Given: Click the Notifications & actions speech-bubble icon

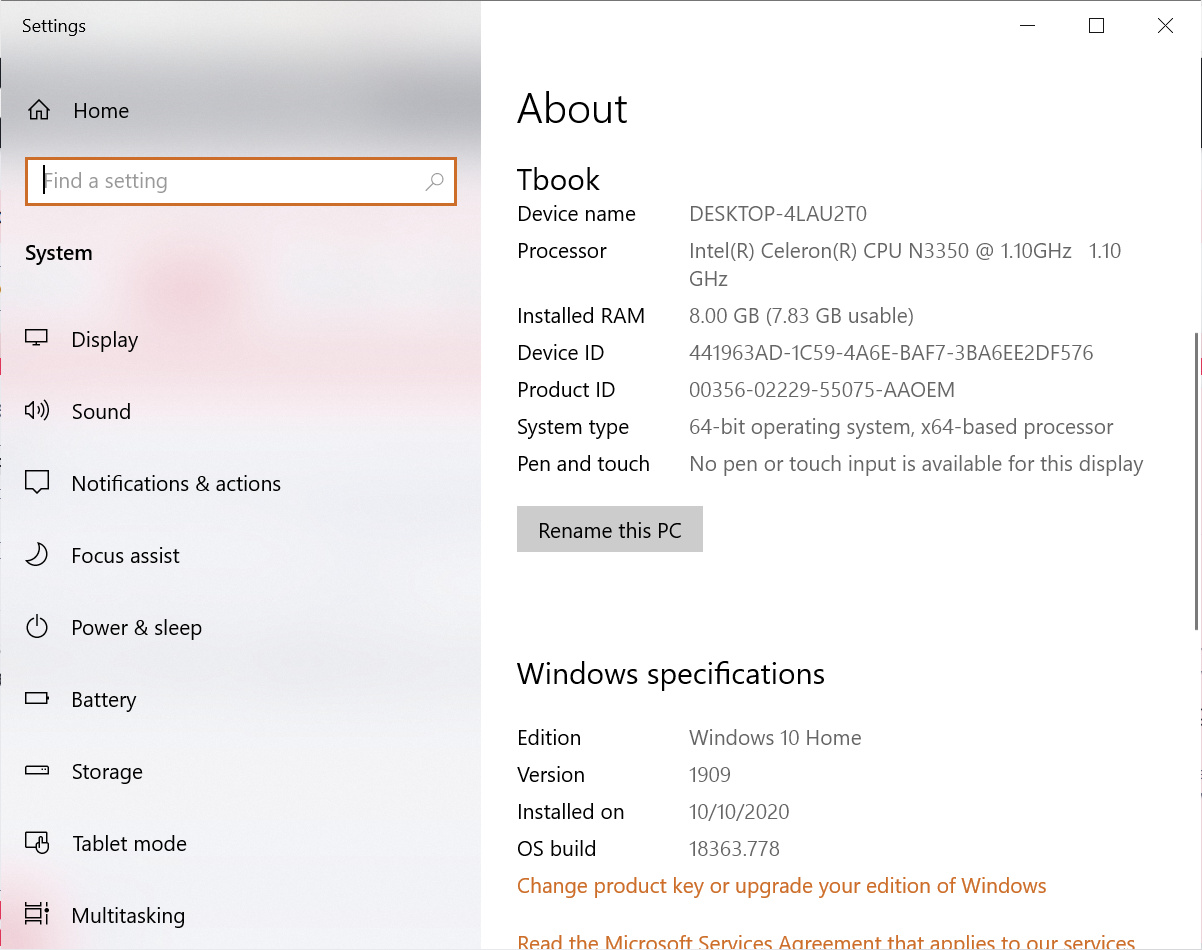Looking at the screenshot, I should tap(37, 483).
